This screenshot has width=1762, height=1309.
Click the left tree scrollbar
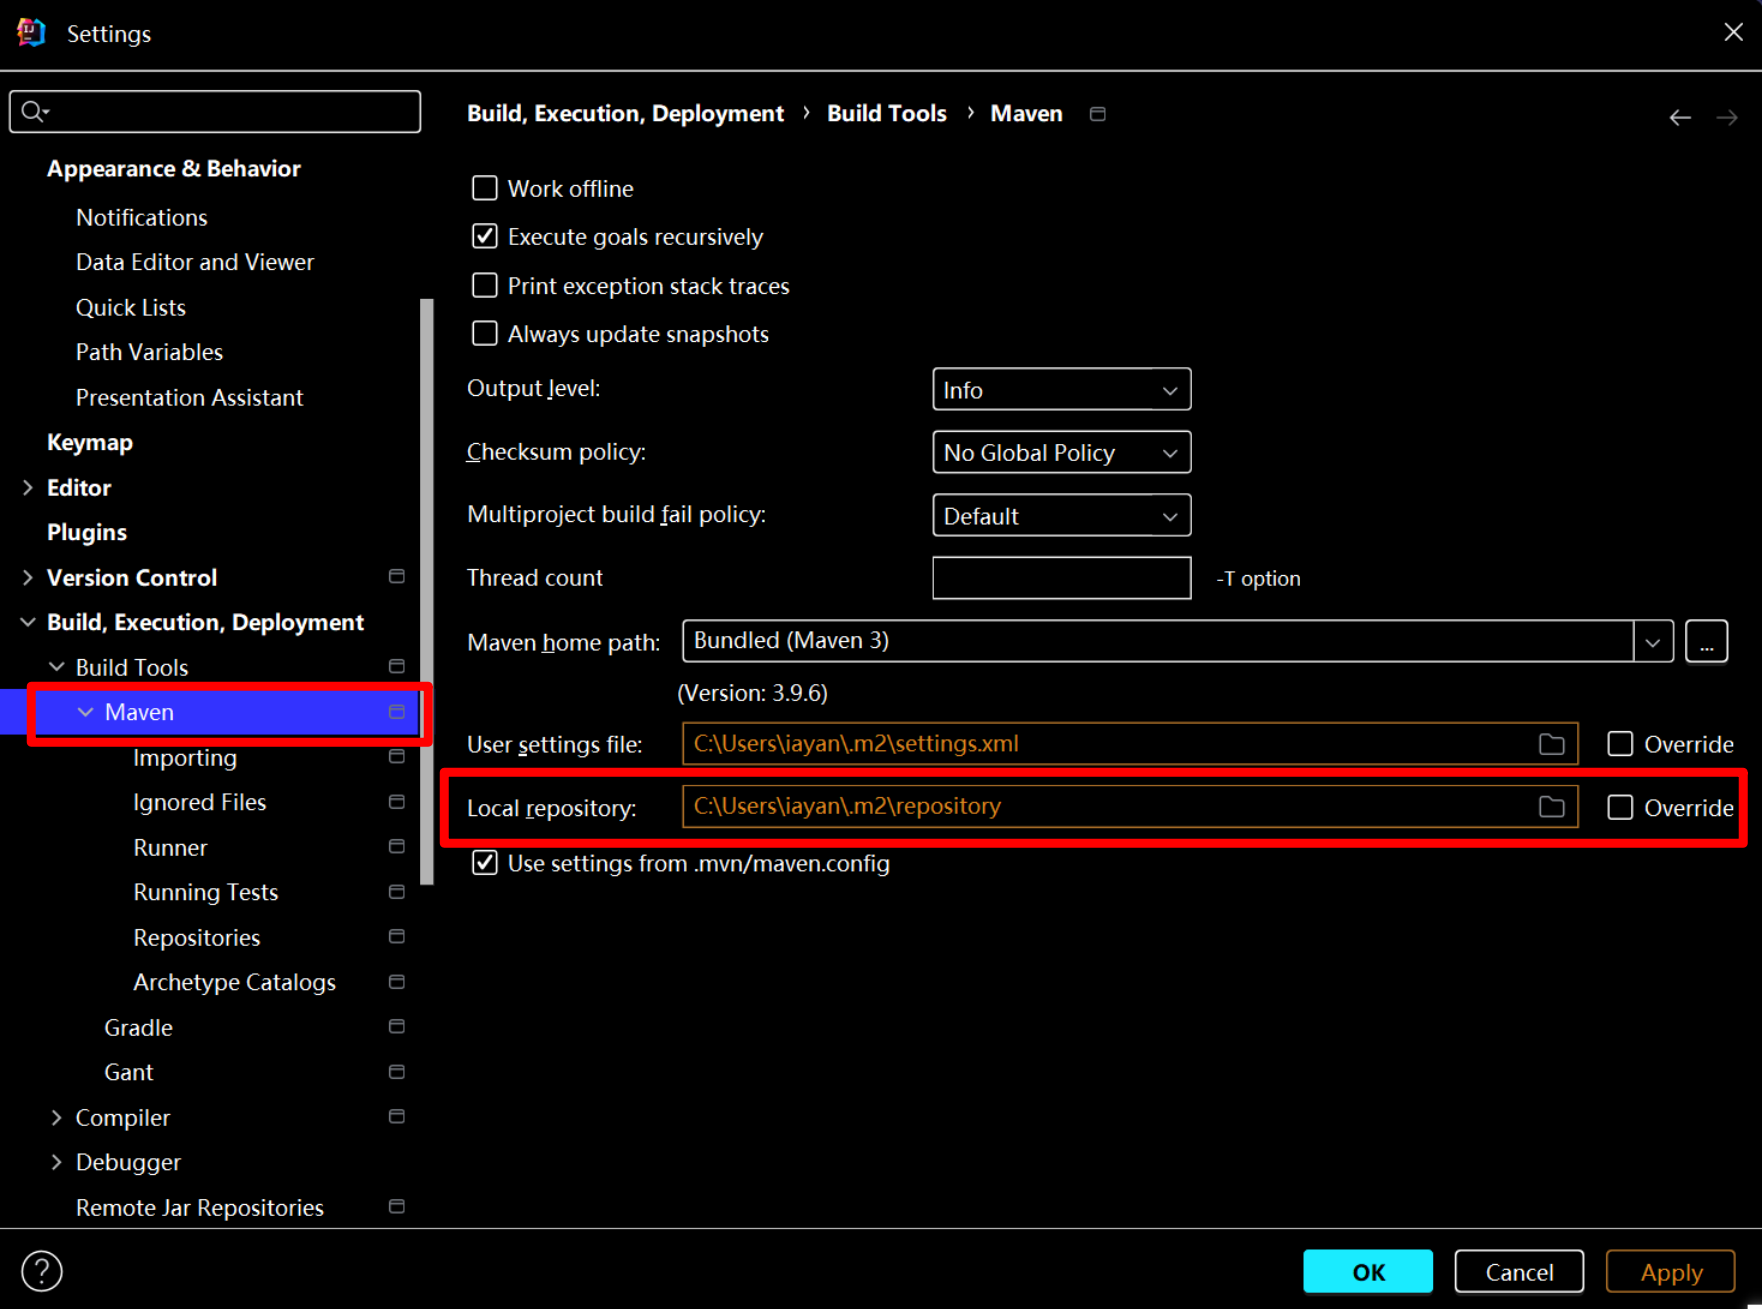427,592
